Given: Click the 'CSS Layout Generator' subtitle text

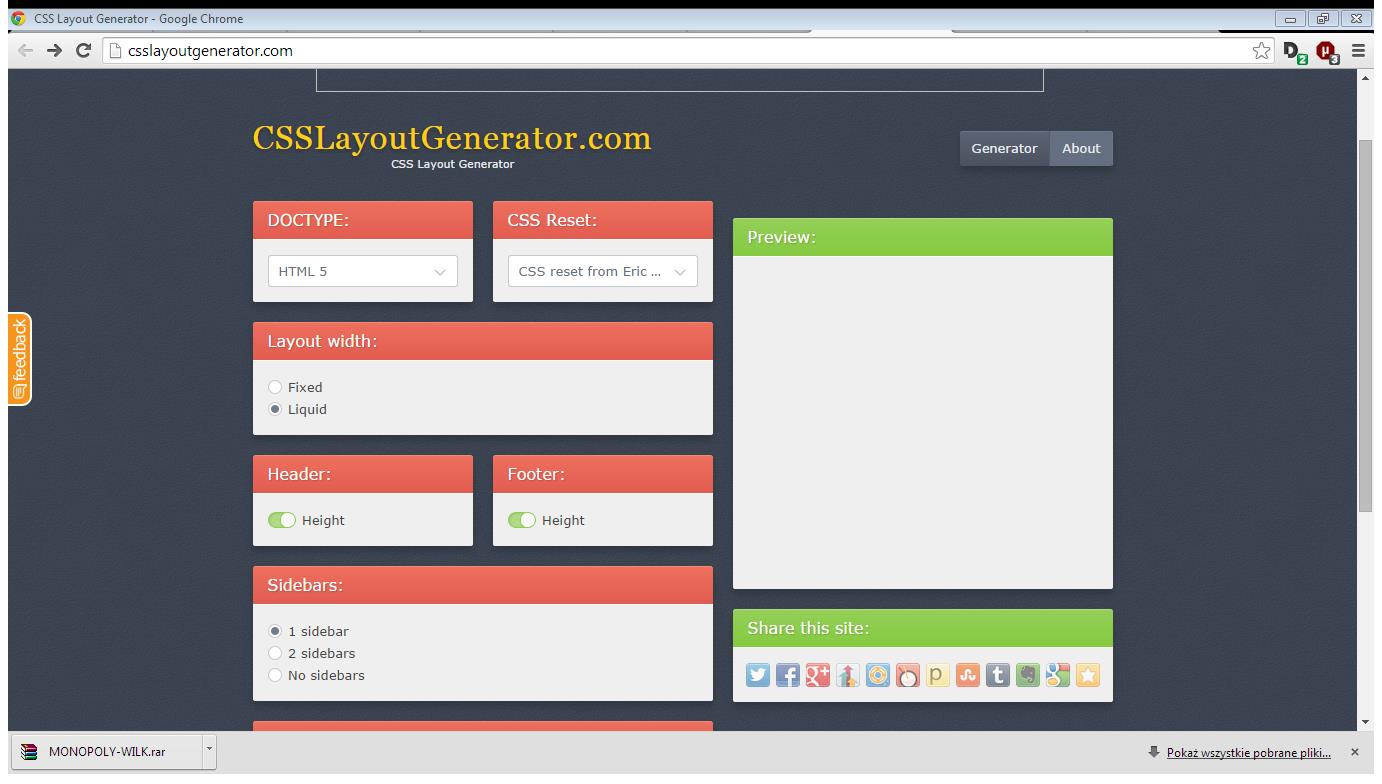Looking at the screenshot, I should [452, 164].
